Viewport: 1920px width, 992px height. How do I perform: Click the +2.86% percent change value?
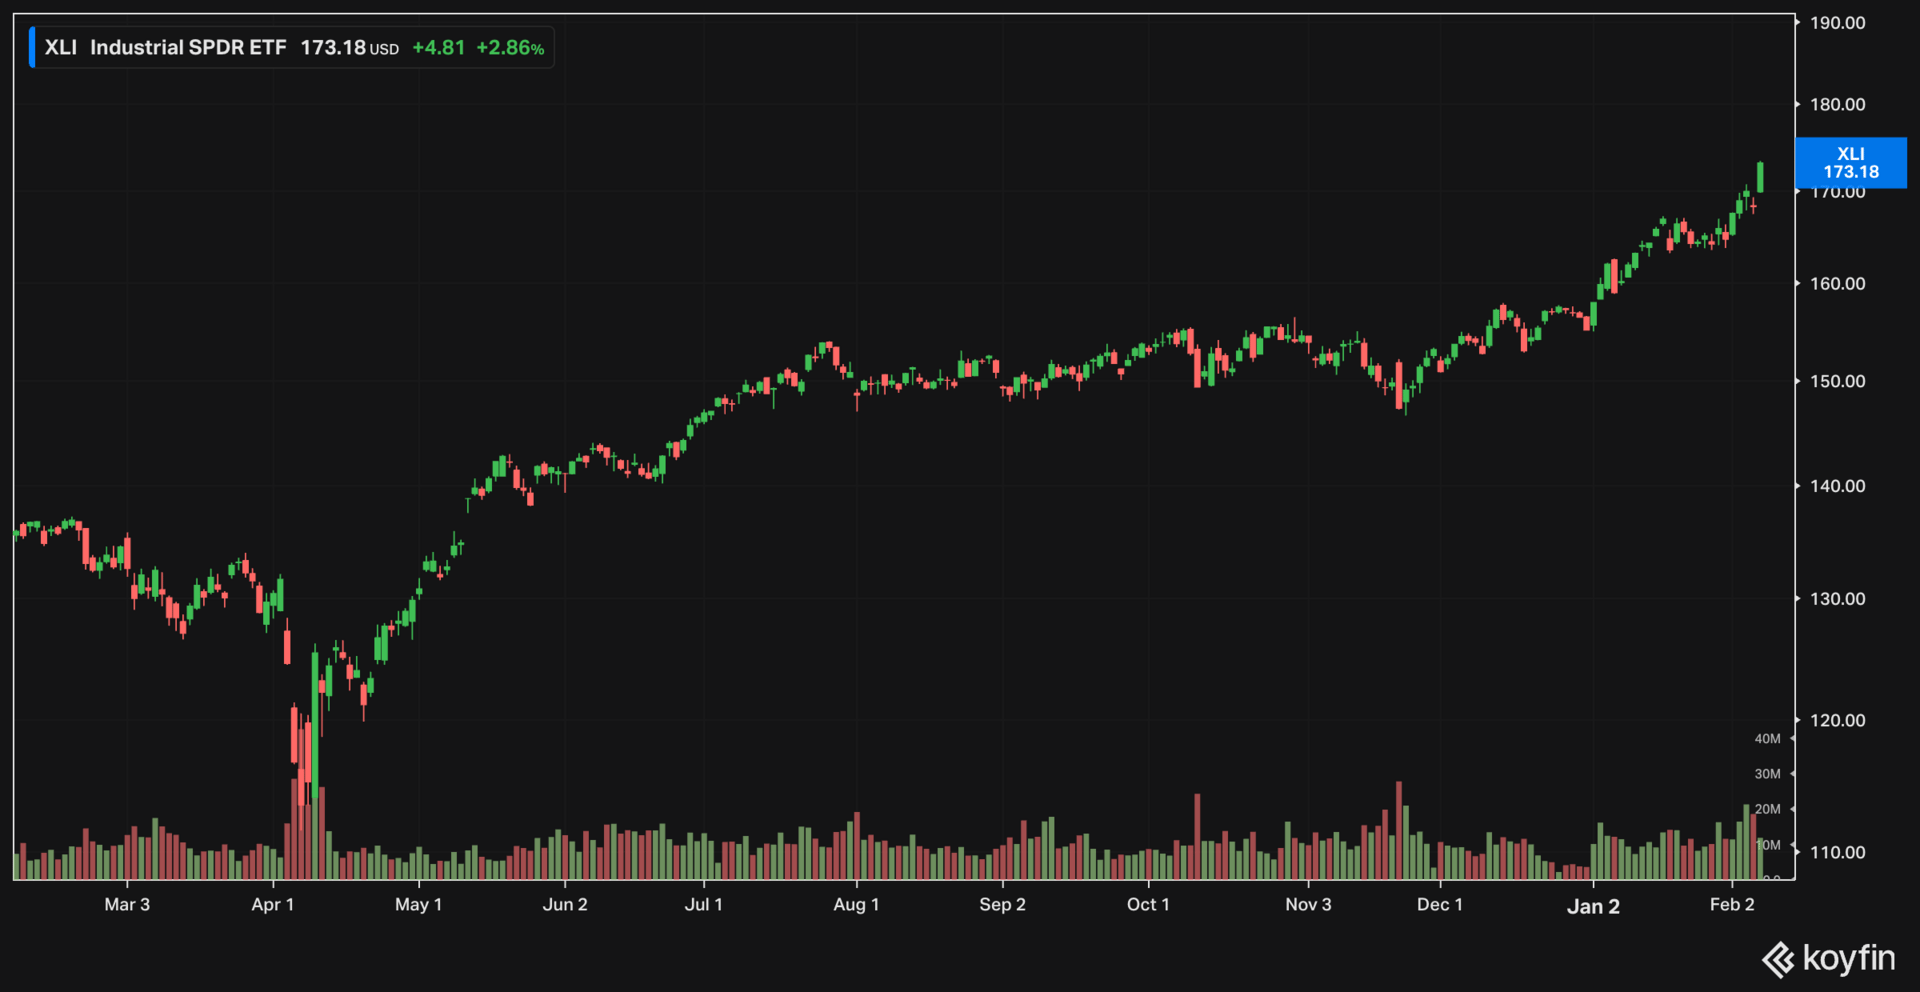pyautogui.click(x=510, y=47)
